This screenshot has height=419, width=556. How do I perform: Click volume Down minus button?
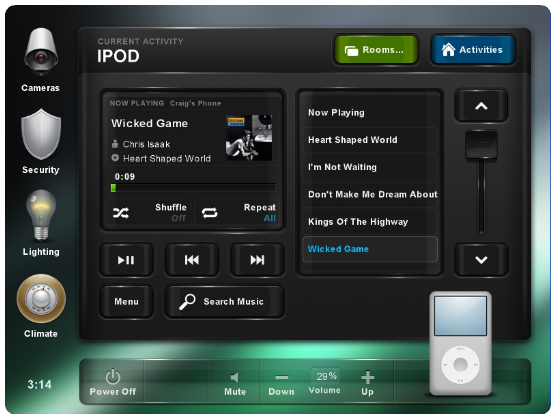(281, 384)
